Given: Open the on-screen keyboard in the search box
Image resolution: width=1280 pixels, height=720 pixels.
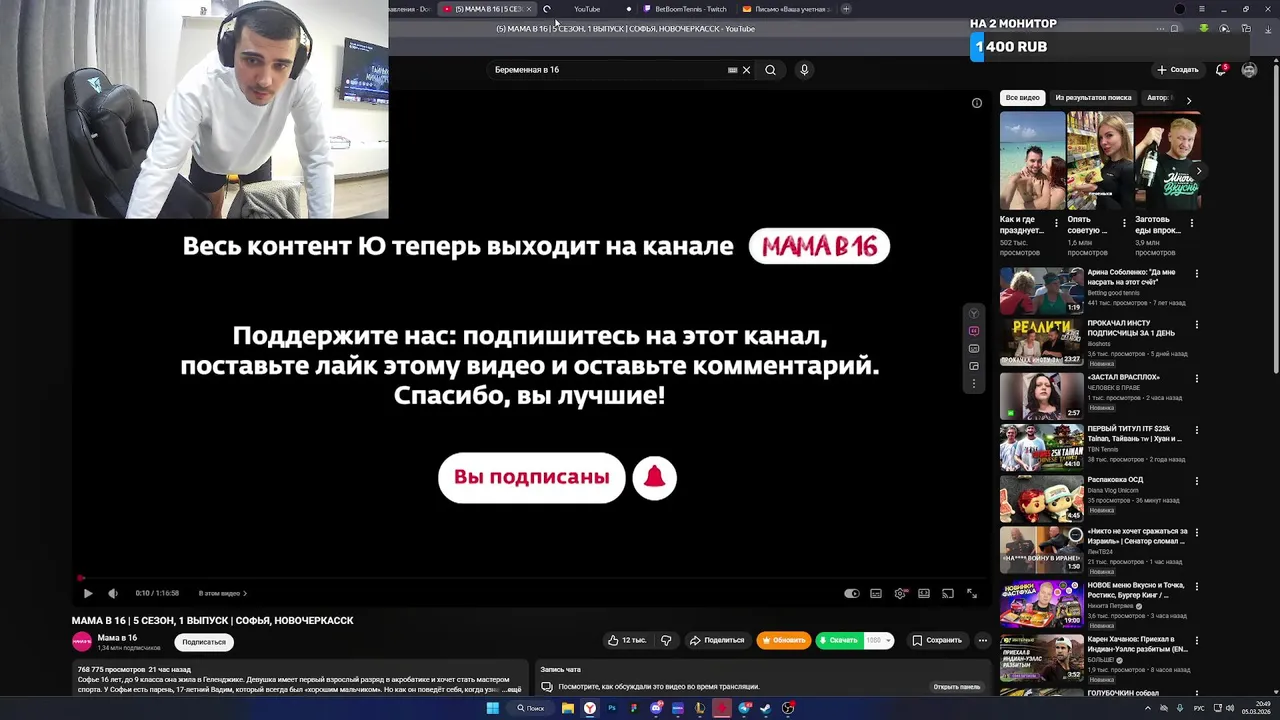Looking at the screenshot, I should tap(733, 70).
